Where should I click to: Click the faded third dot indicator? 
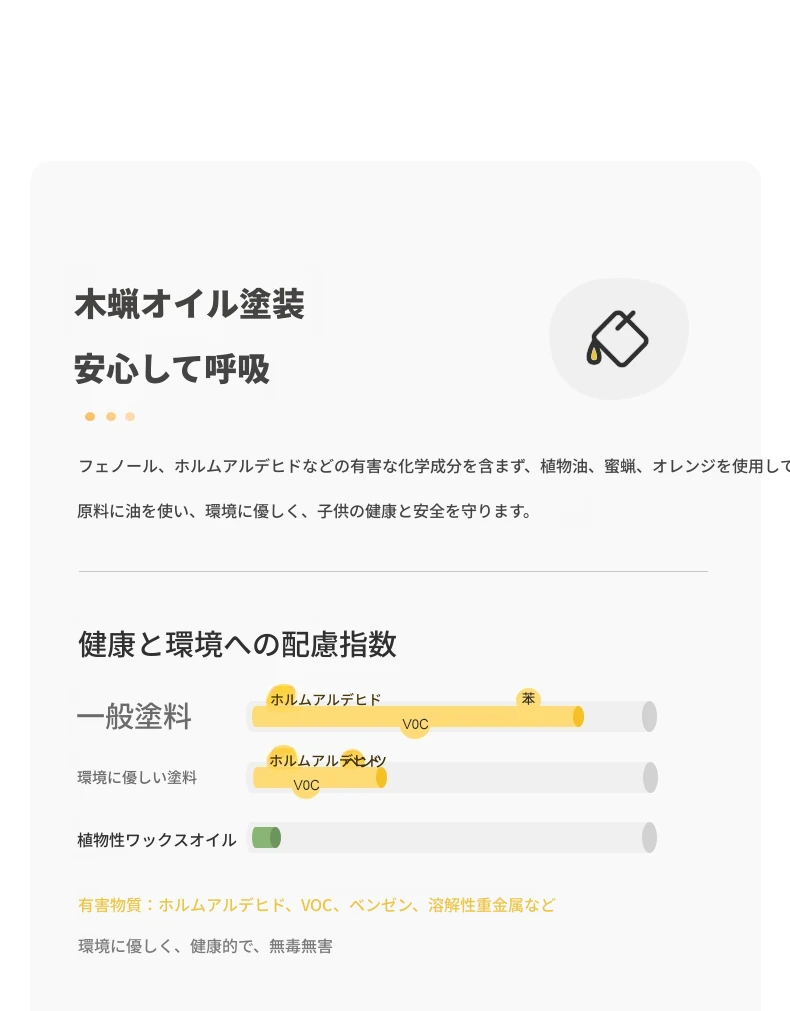click(130, 417)
